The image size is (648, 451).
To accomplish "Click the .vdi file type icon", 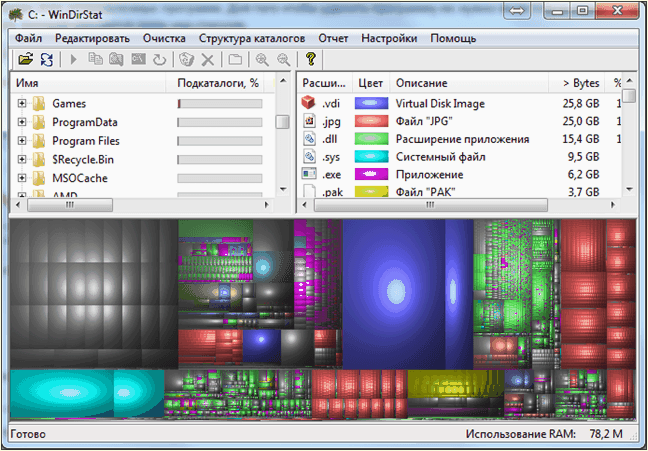I will (308, 103).
